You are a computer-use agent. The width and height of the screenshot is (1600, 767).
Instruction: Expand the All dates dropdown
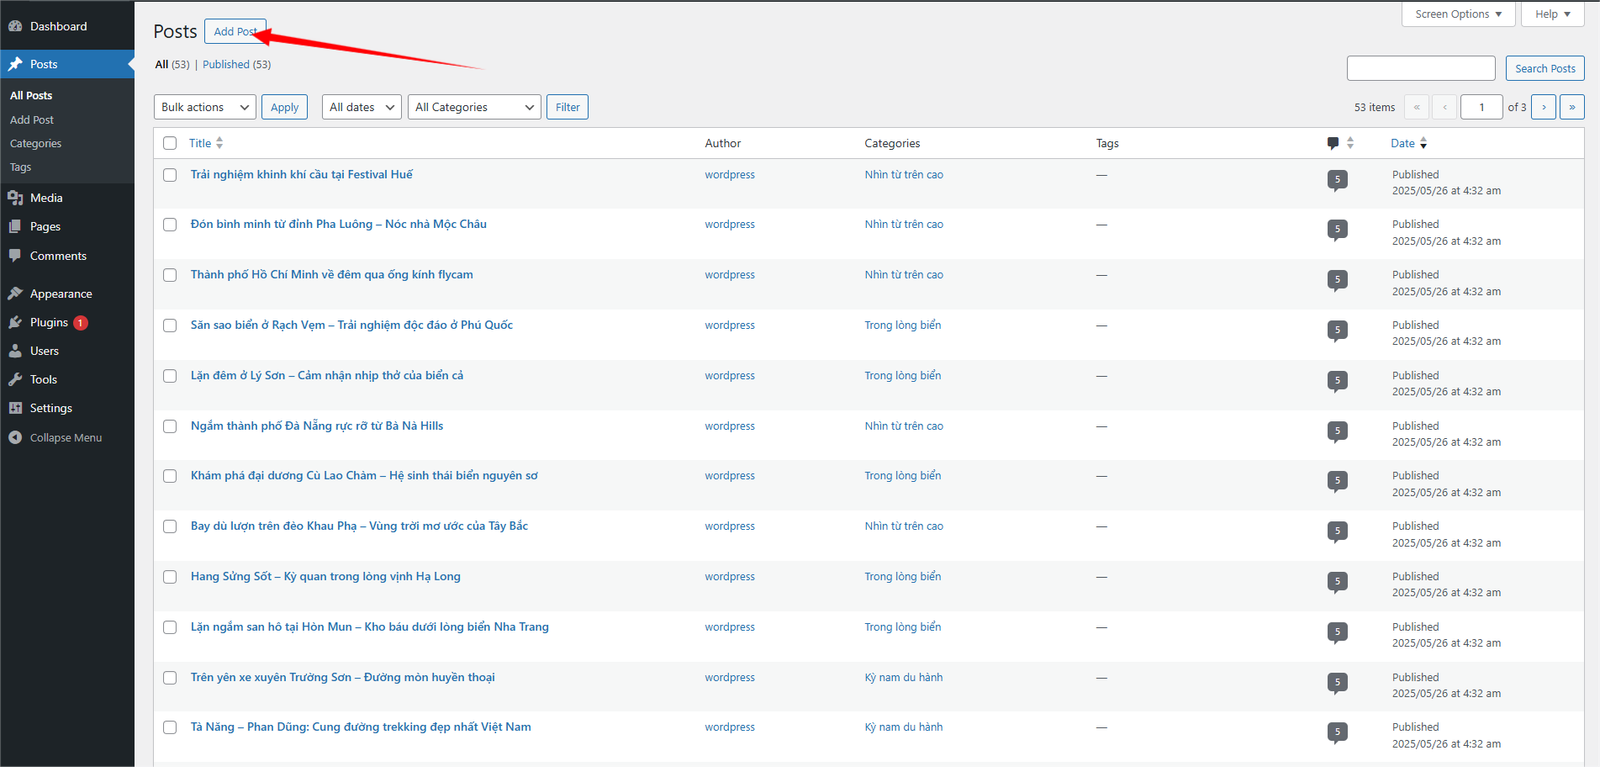361,107
